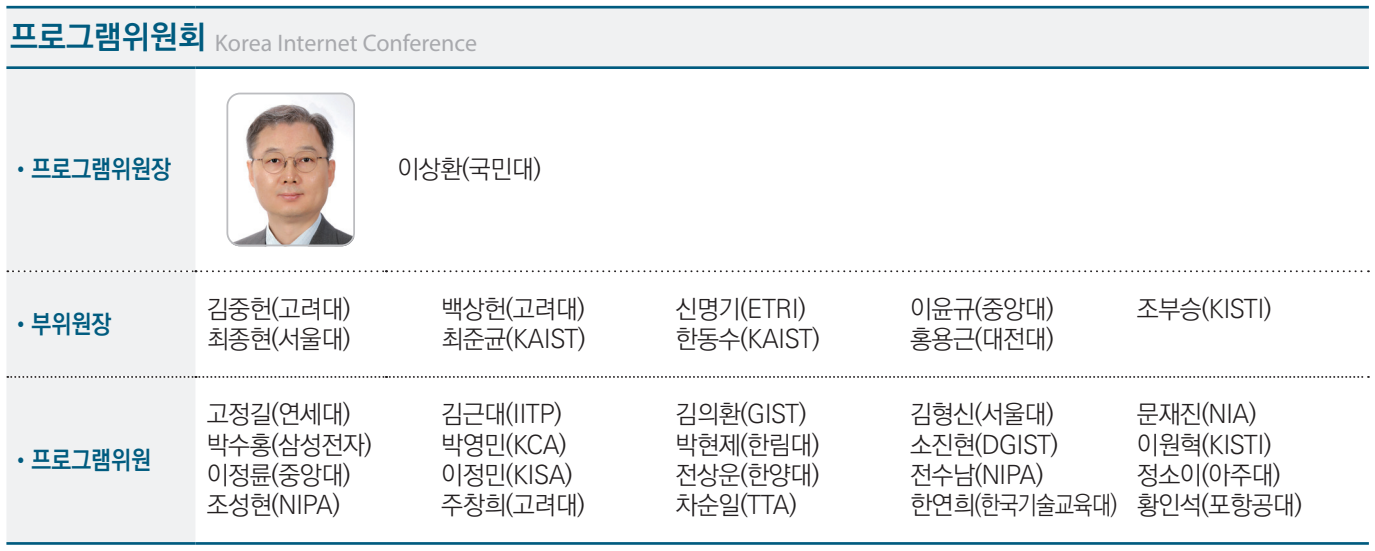The image size is (1375, 551).
Task: Click 조부승(KISTI) in vice chair row
Action: [1204, 309]
